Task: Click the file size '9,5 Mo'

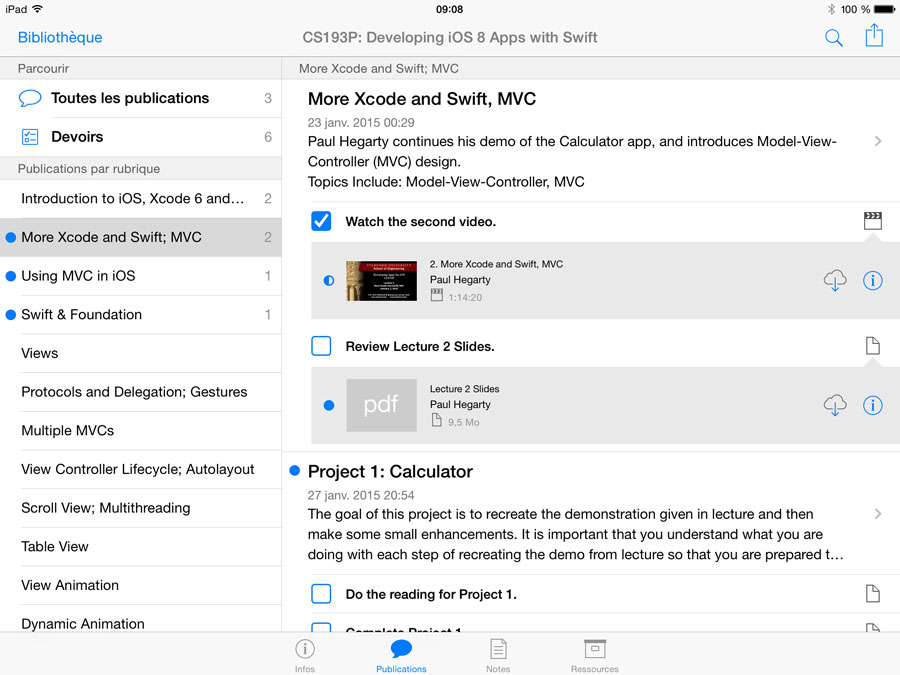Action: coord(464,422)
